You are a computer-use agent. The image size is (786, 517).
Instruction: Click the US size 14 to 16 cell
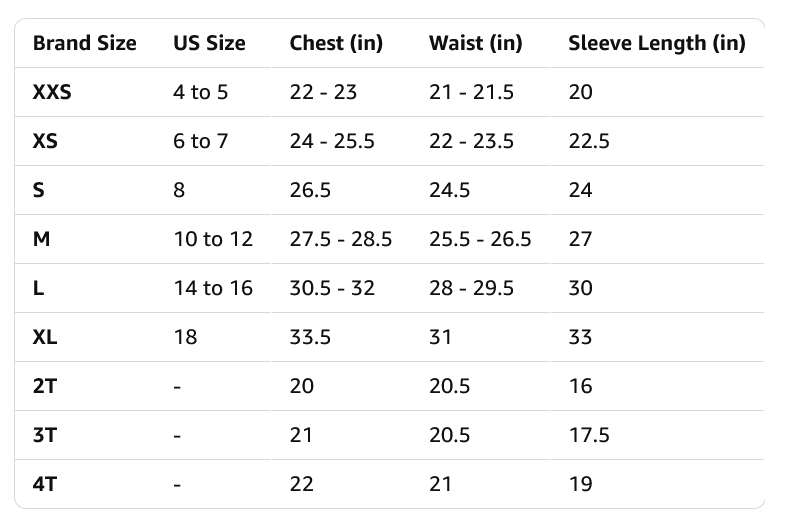click(x=213, y=289)
